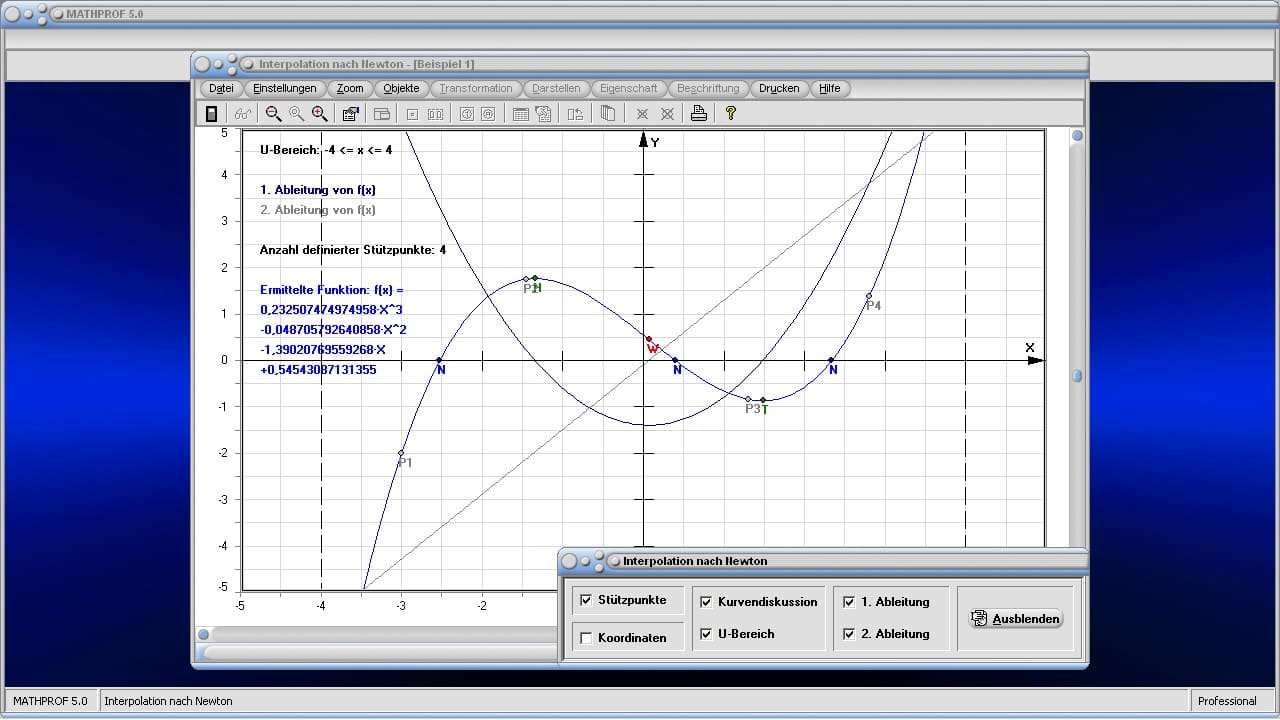
Task: Open the calculator icon at toolbar start
Action: pos(211,114)
